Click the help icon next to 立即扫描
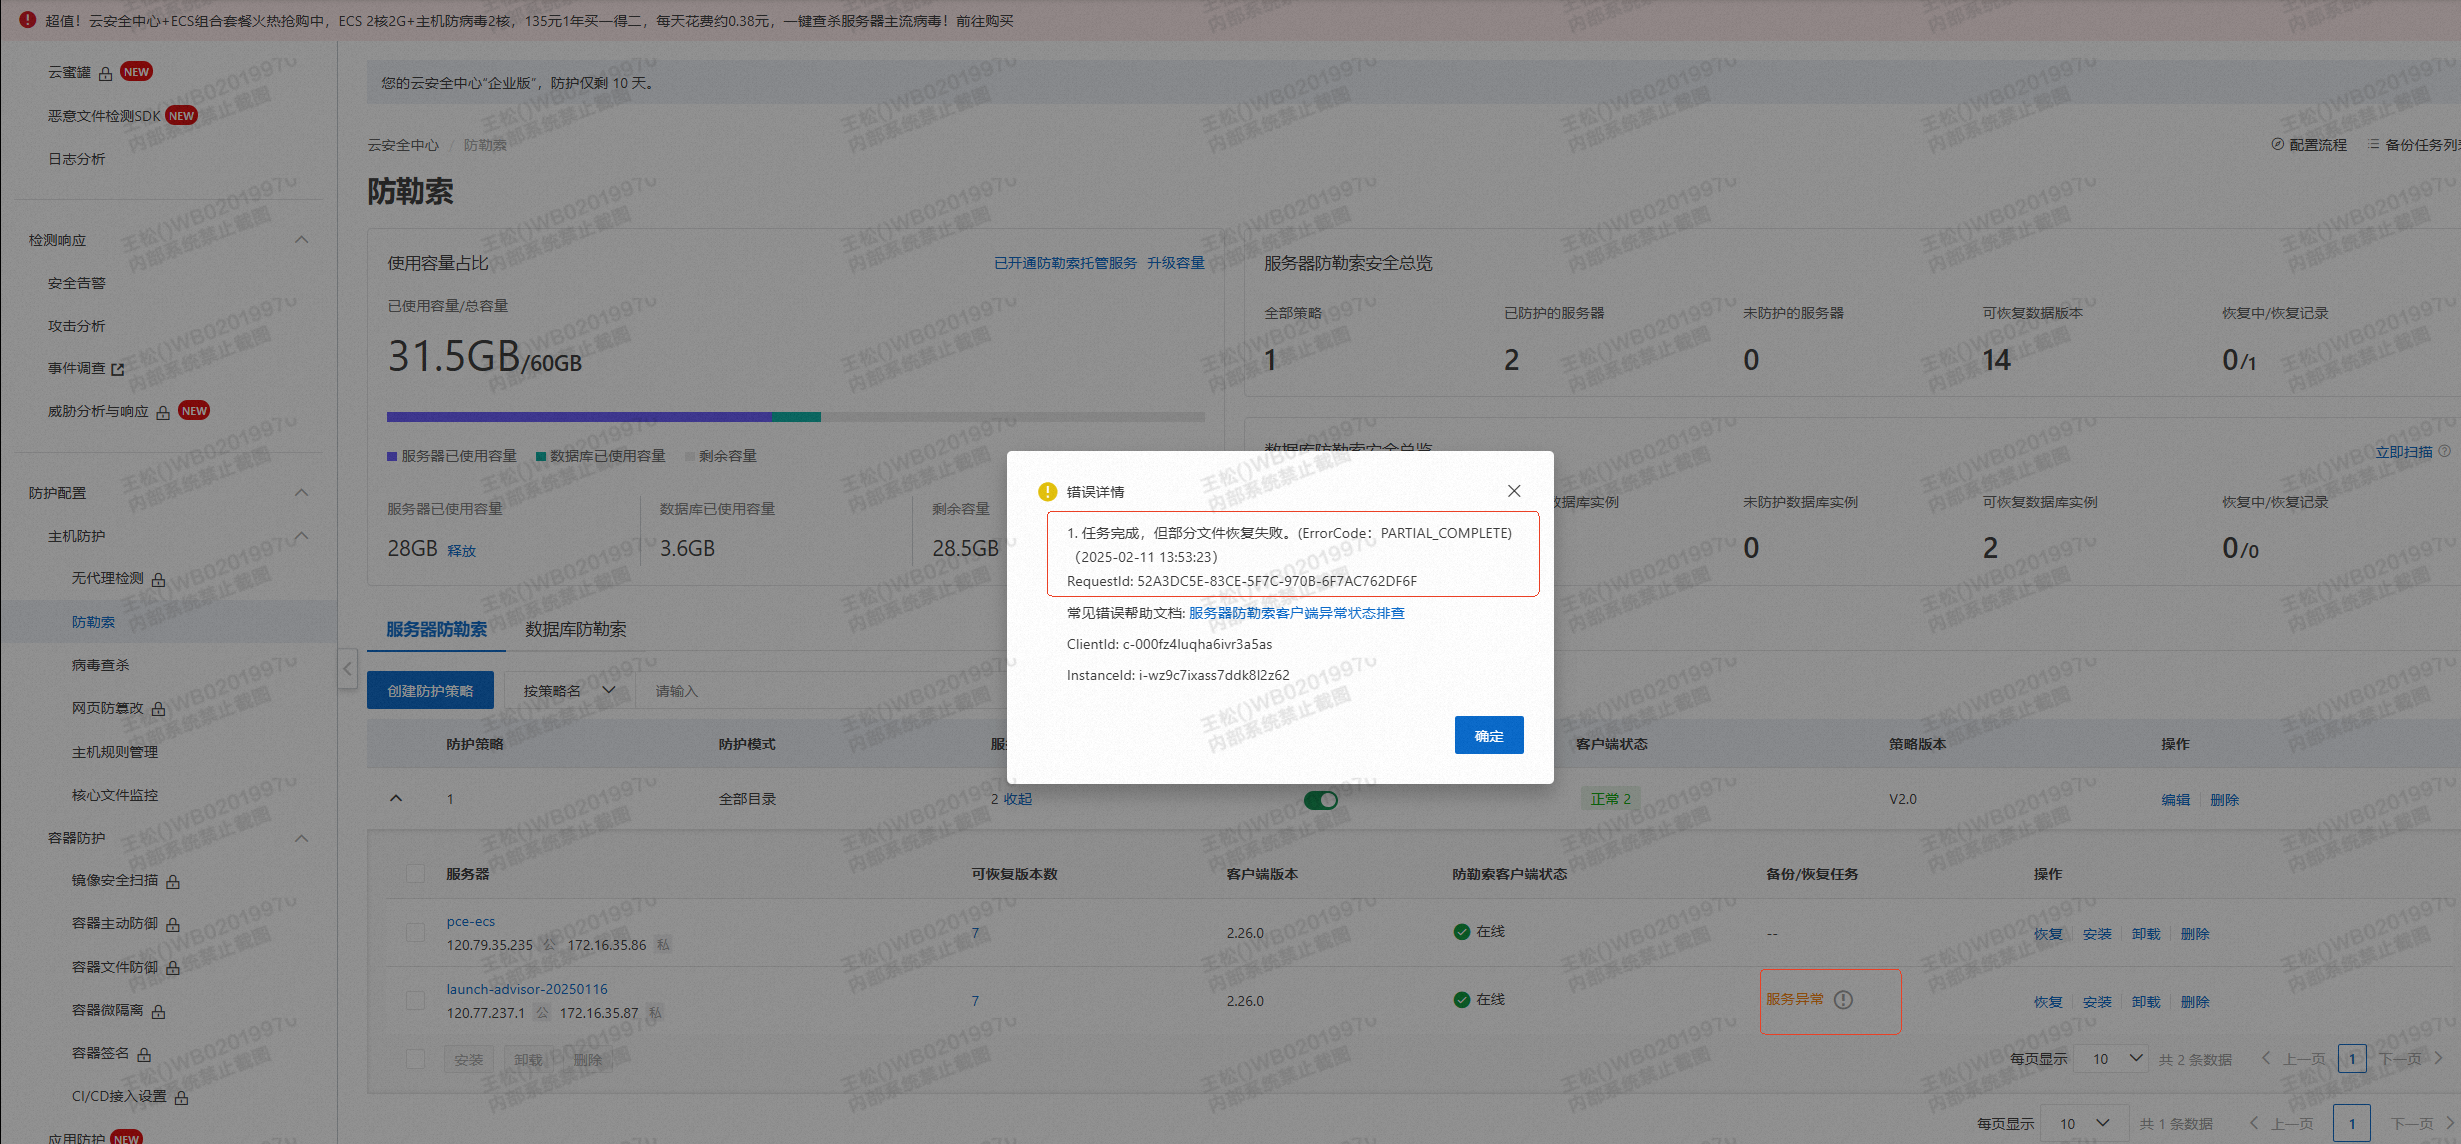The height and width of the screenshot is (1144, 2461). pyautogui.click(x=2444, y=452)
